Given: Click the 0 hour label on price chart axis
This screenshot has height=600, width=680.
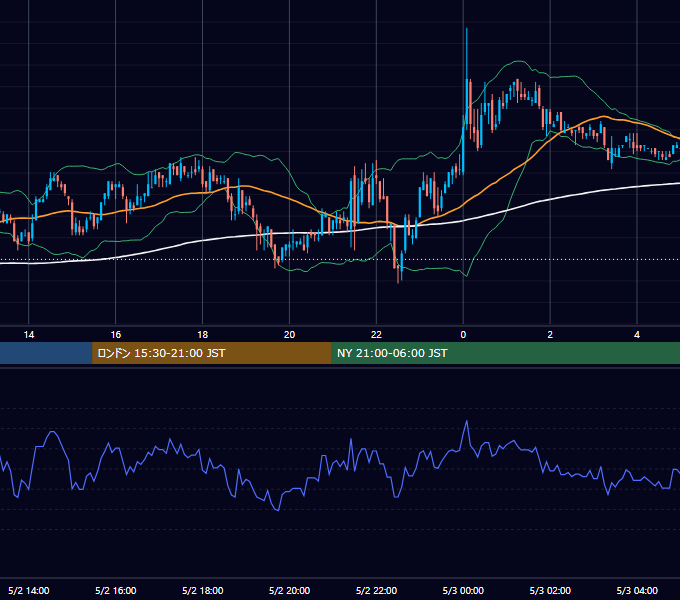Looking at the screenshot, I should [463, 335].
